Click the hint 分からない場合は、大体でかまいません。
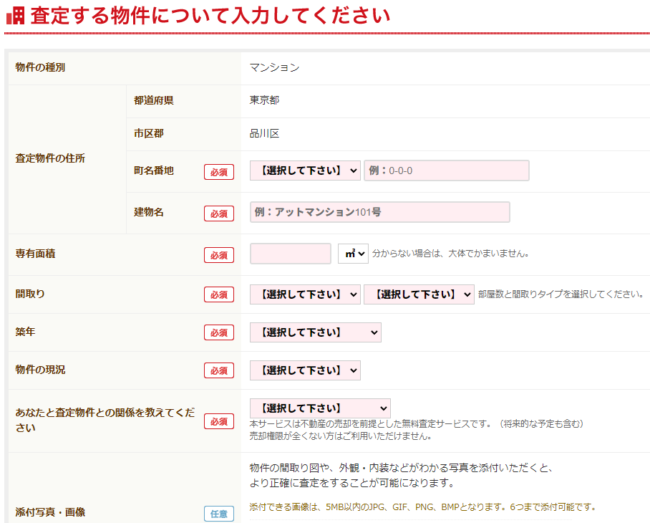The height and width of the screenshot is (523, 650). point(451,253)
